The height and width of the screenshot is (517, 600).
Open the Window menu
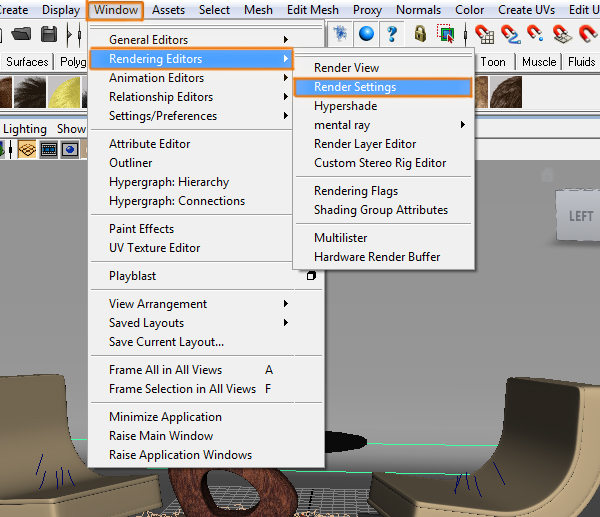click(116, 10)
